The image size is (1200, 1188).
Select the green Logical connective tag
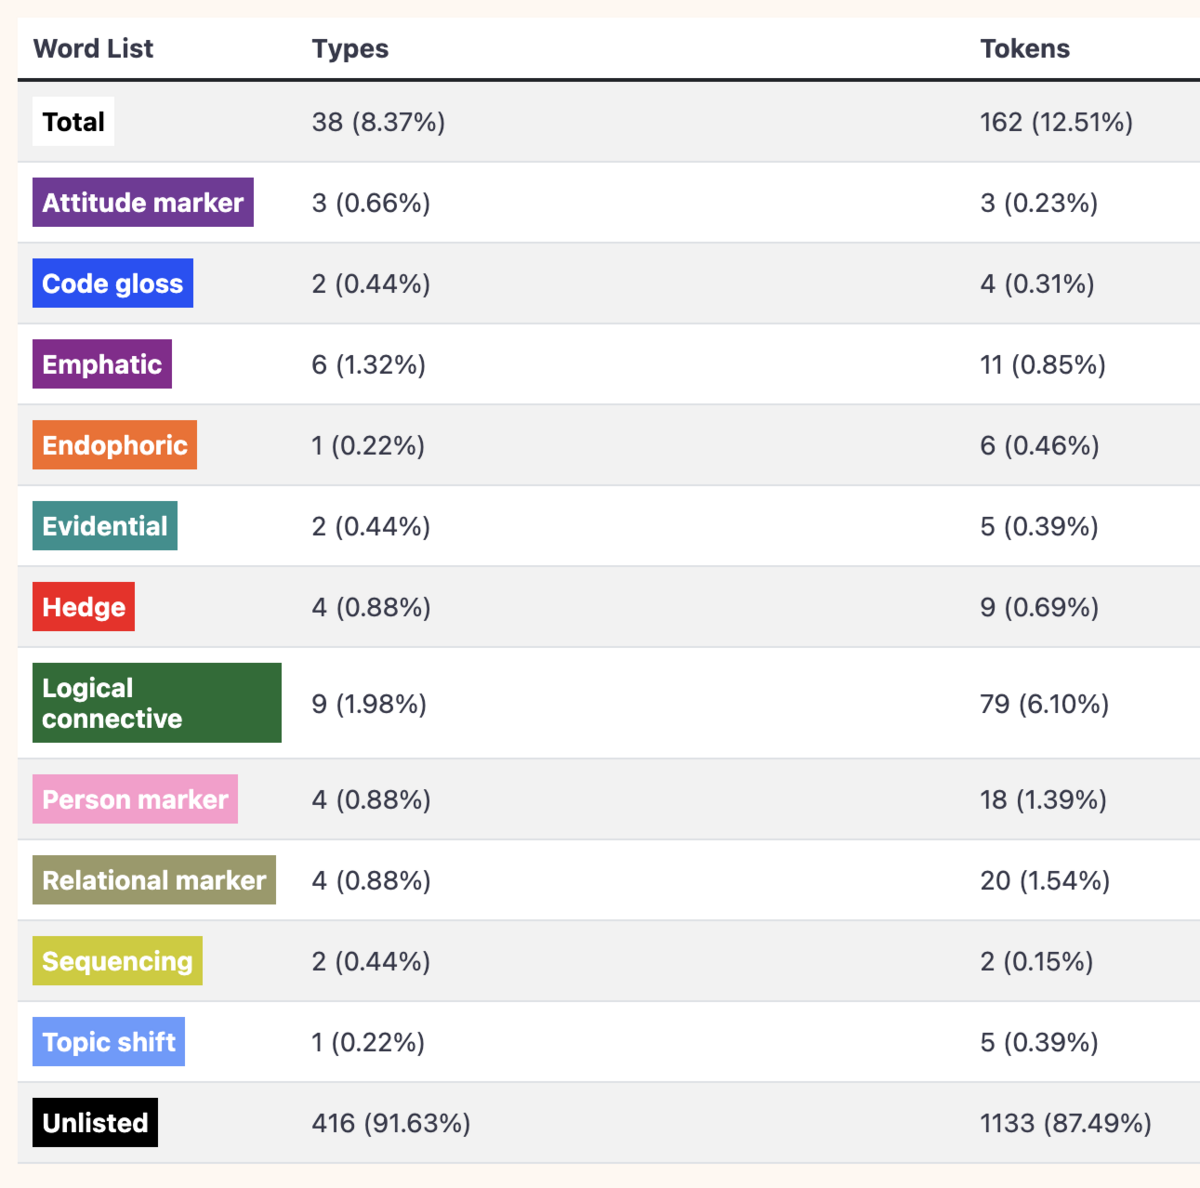[157, 703]
